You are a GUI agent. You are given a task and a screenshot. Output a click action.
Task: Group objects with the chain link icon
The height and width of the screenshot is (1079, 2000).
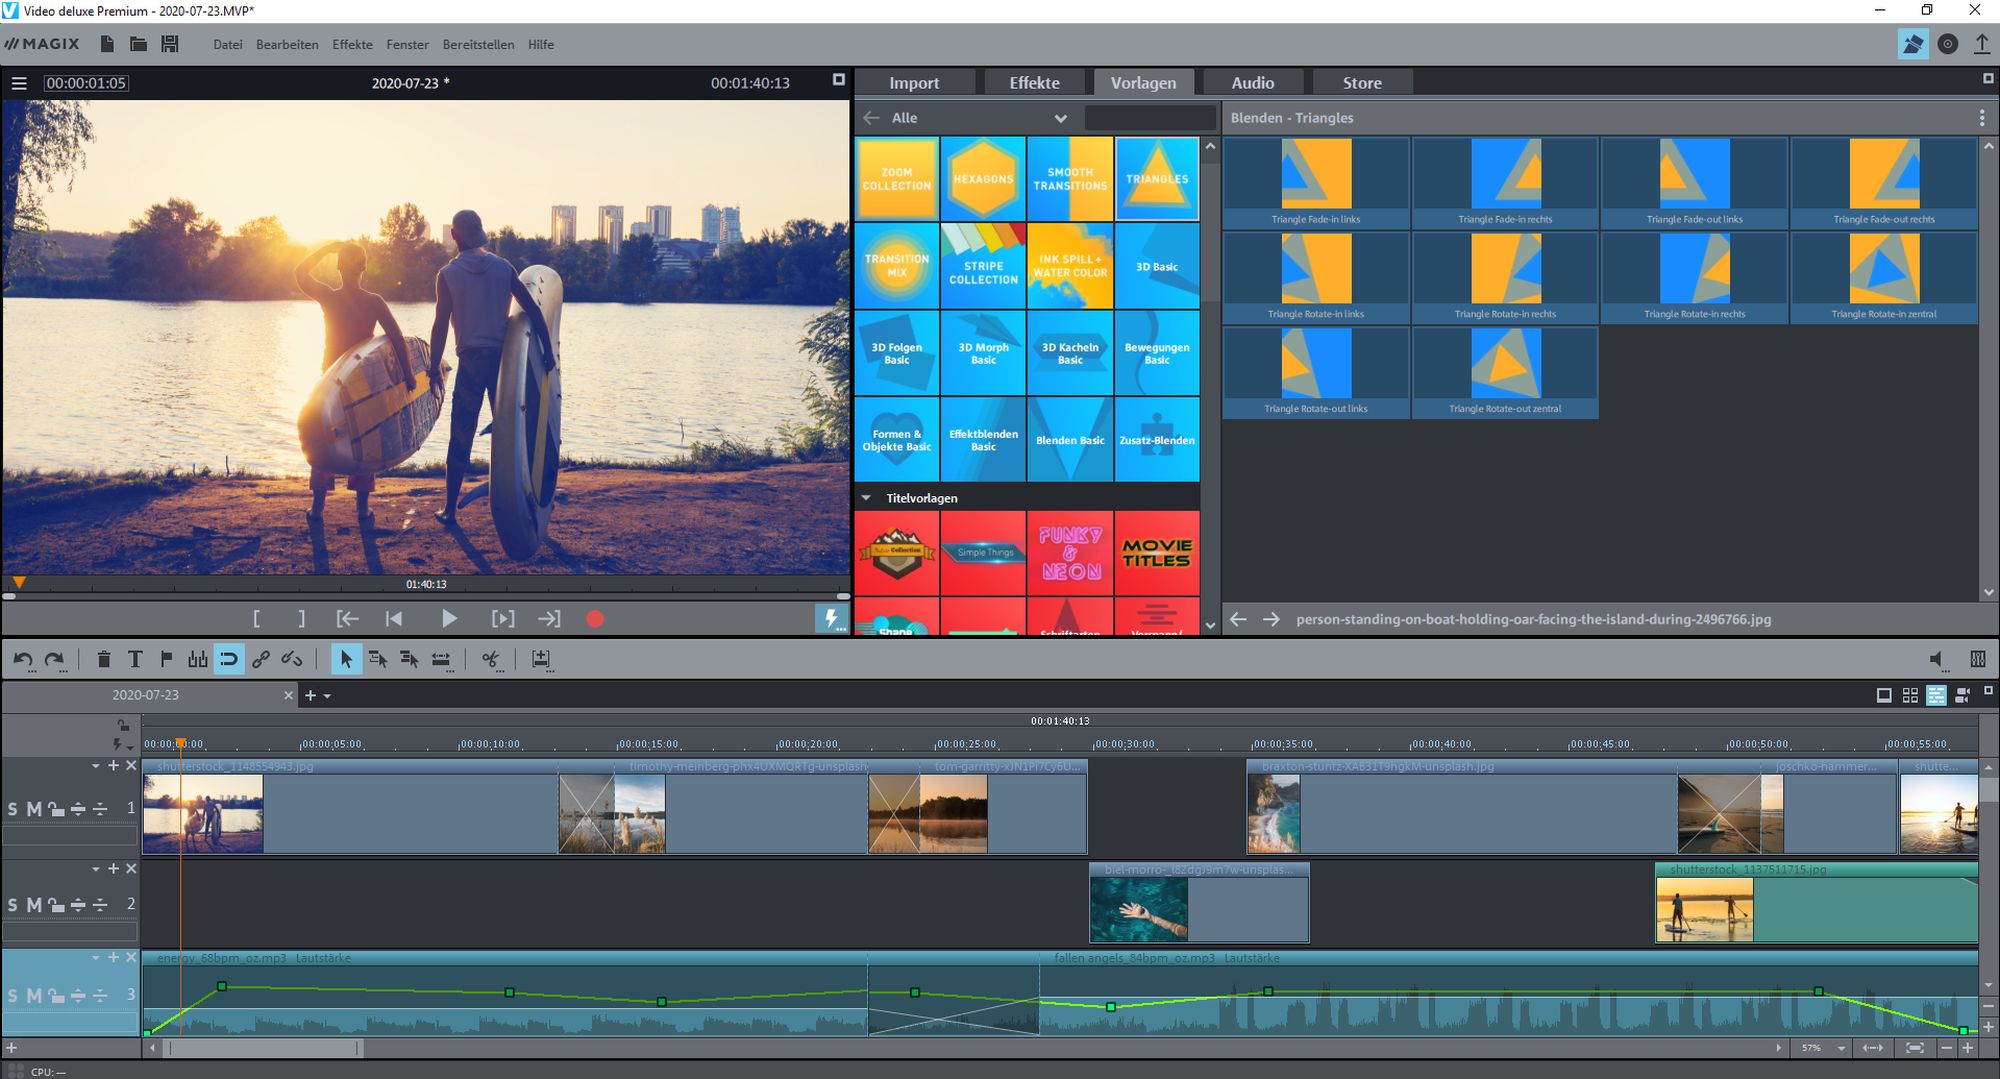point(261,660)
